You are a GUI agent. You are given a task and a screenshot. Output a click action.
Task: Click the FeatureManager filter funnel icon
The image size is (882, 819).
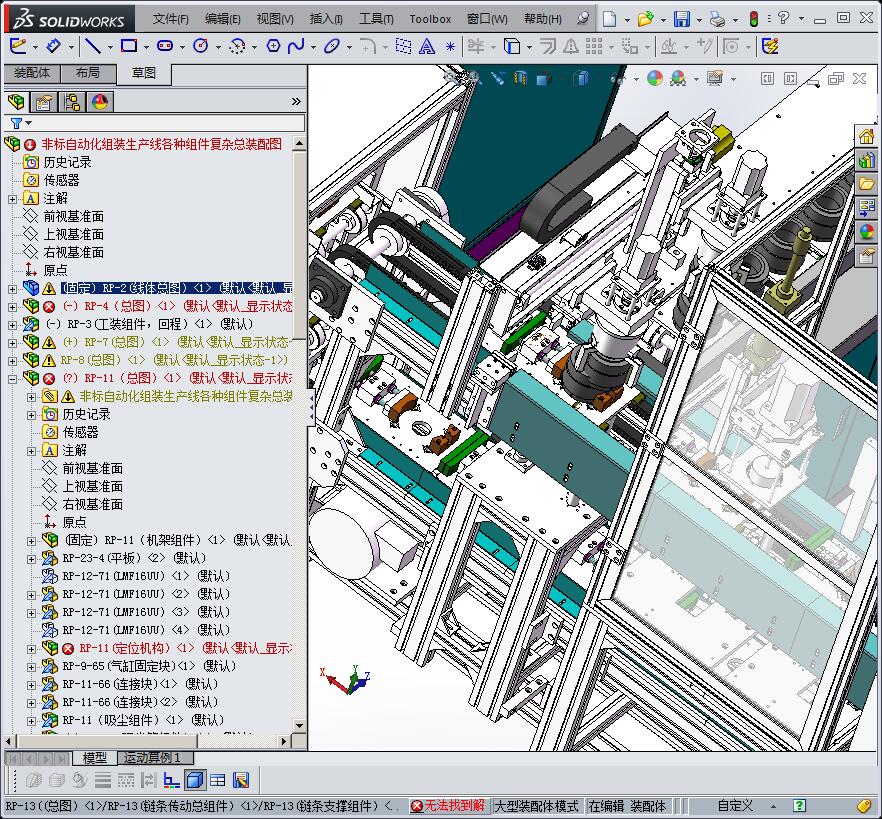[16, 123]
